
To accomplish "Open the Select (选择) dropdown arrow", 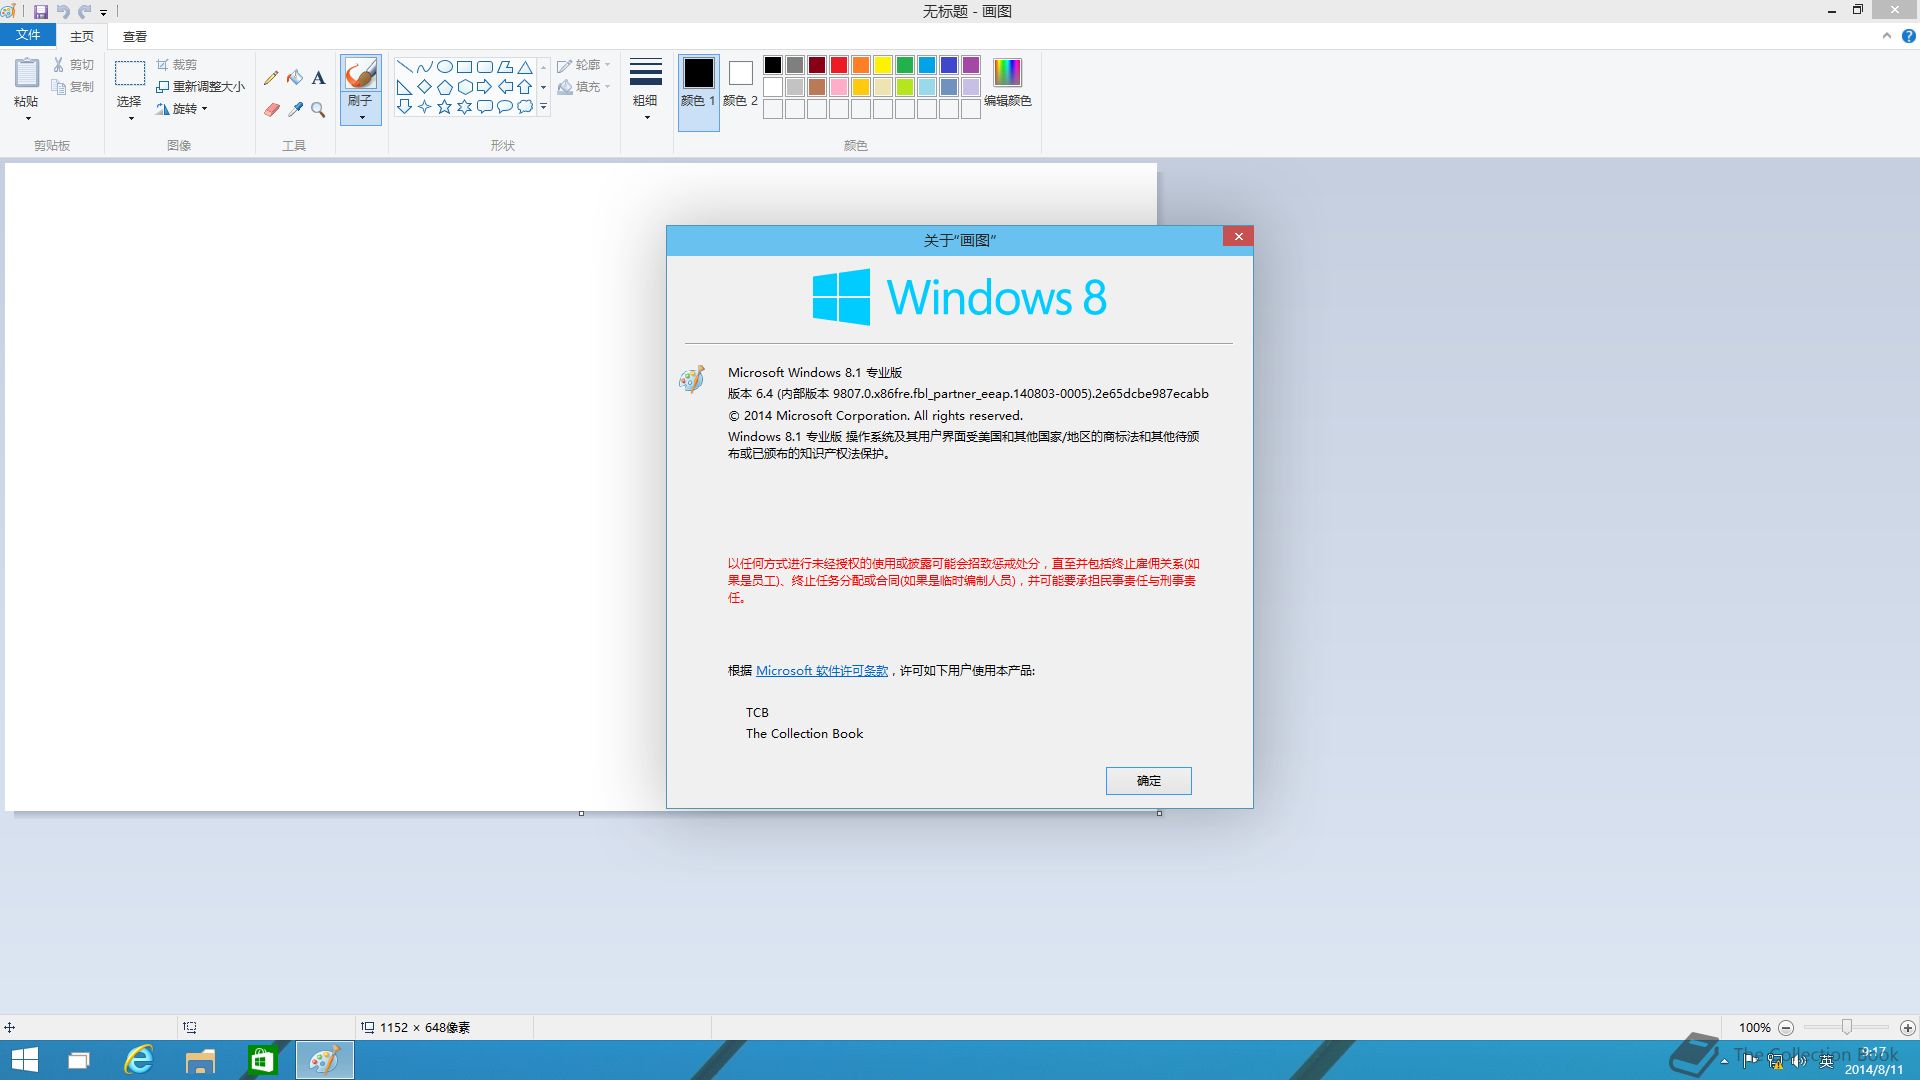I will 131,119.
